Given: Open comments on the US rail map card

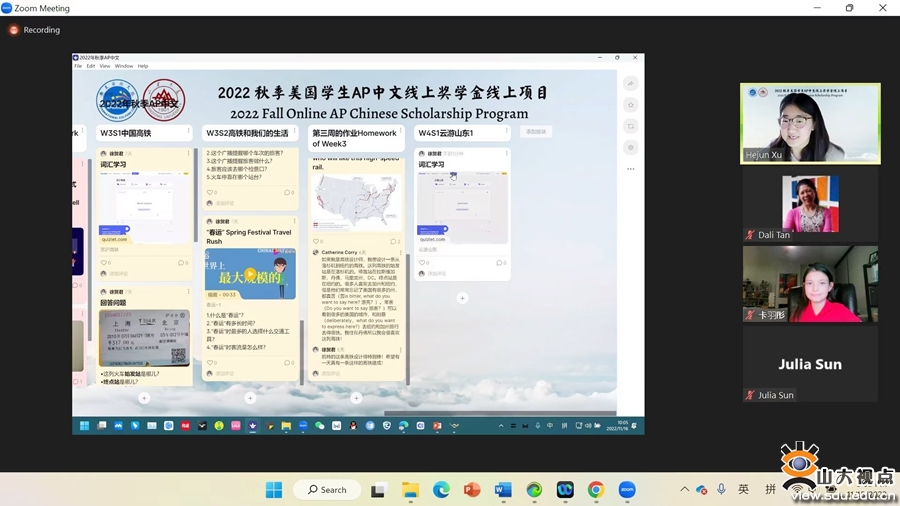Looking at the screenshot, I should 395,242.
